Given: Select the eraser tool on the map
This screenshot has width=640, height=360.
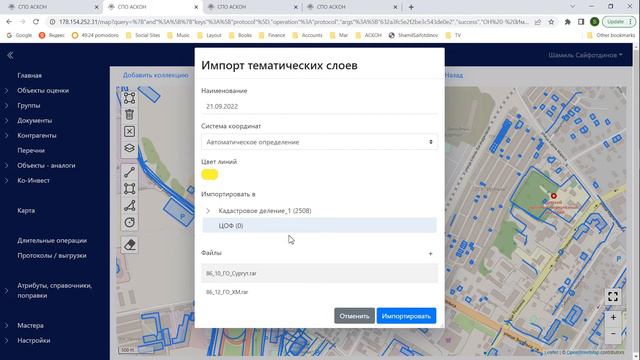Looking at the screenshot, I should [x=129, y=245].
